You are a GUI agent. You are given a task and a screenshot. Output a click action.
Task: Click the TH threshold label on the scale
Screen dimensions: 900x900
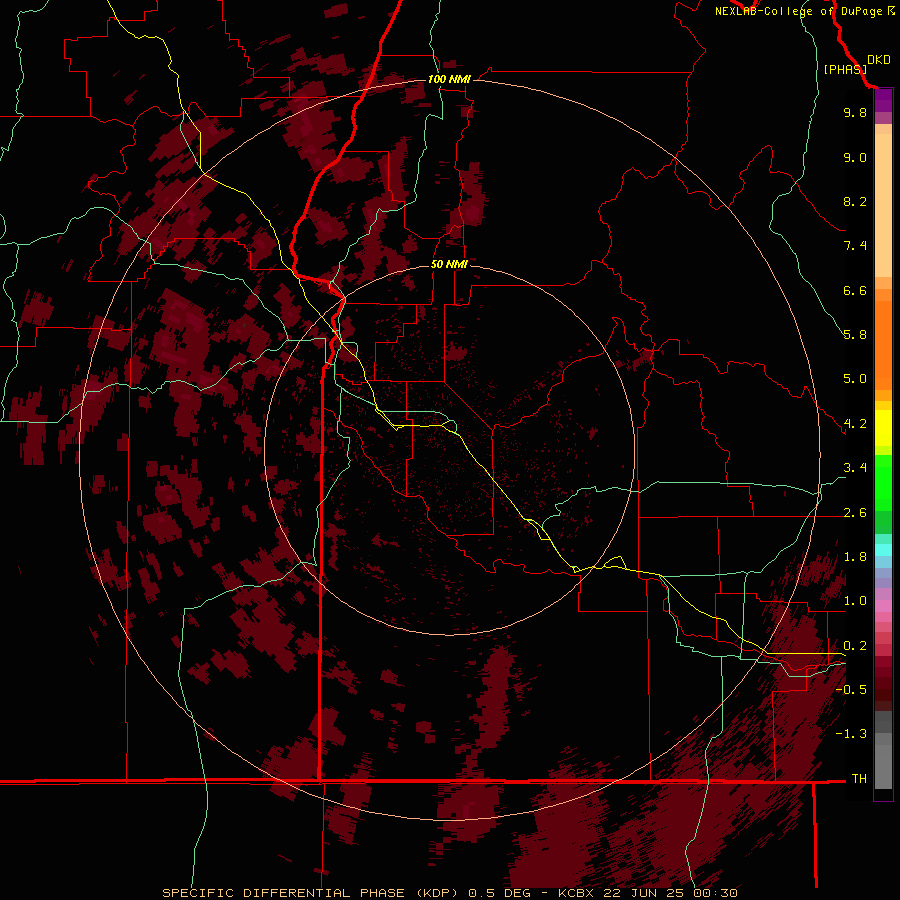click(859, 779)
